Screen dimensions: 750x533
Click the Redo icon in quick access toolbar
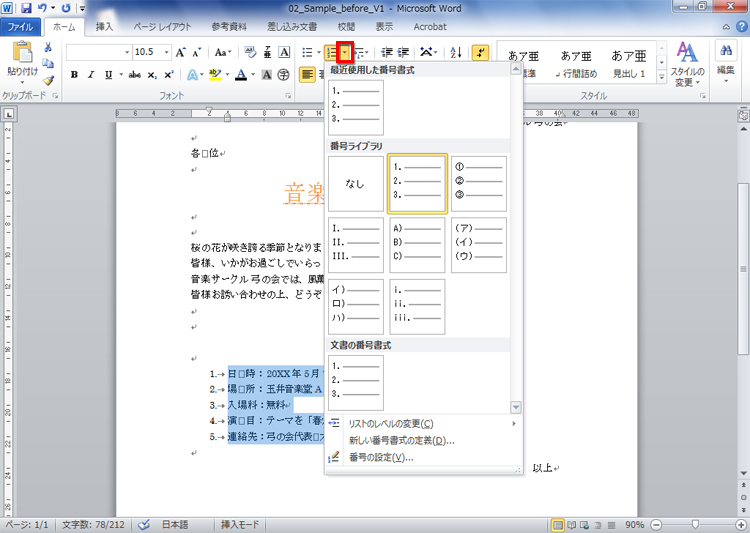(x=66, y=8)
